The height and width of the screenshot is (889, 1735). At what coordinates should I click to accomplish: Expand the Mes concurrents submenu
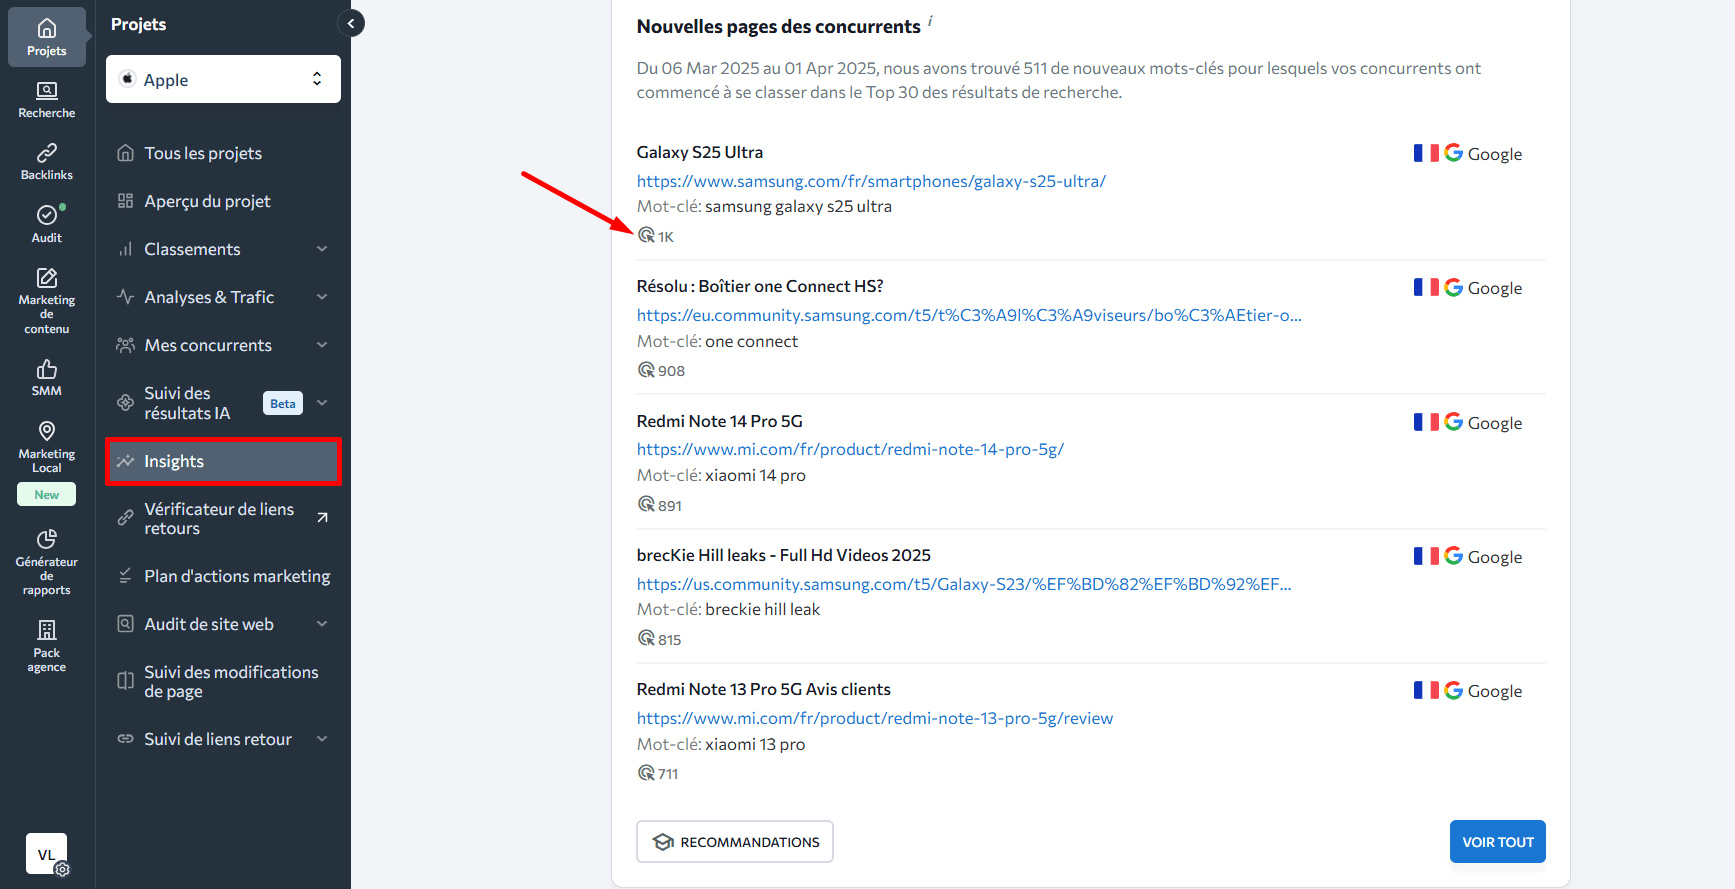pos(322,345)
